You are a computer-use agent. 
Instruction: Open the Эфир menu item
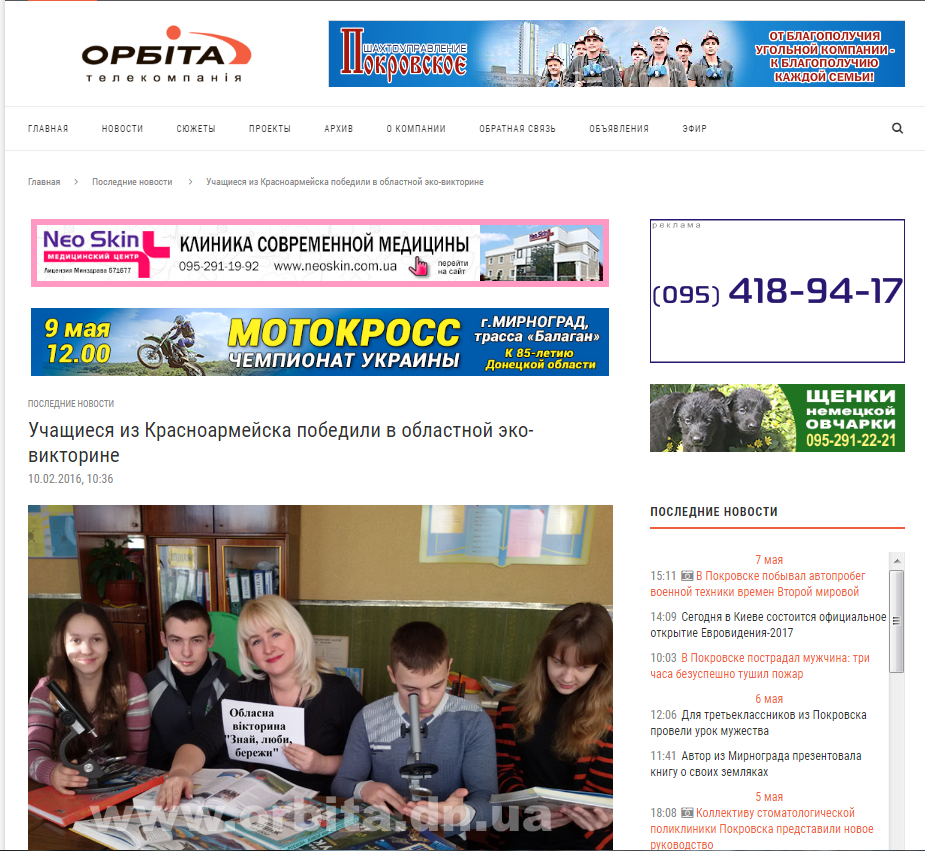pyautogui.click(x=694, y=129)
